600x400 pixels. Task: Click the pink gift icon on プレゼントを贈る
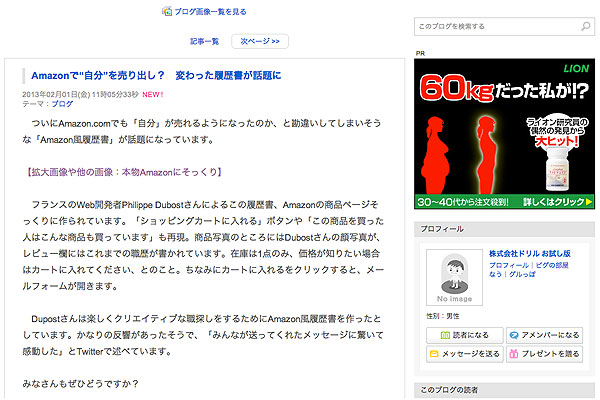pos(514,354)
